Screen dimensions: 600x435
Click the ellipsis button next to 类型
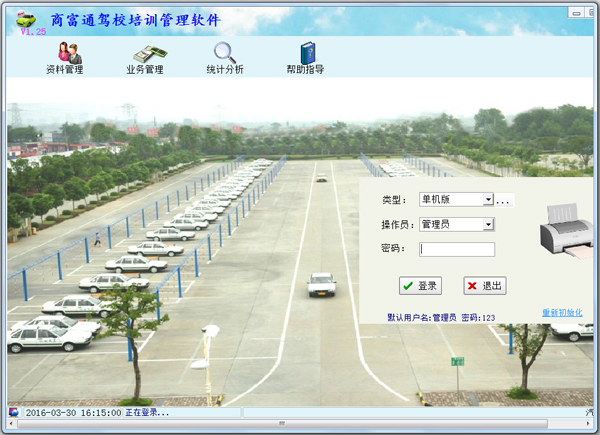click(504, 200)
